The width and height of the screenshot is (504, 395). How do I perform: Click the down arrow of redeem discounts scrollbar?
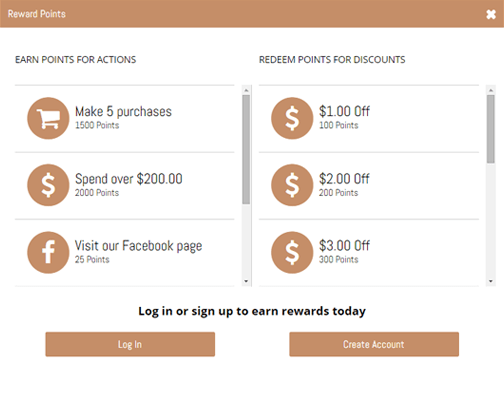coord(491,281)
